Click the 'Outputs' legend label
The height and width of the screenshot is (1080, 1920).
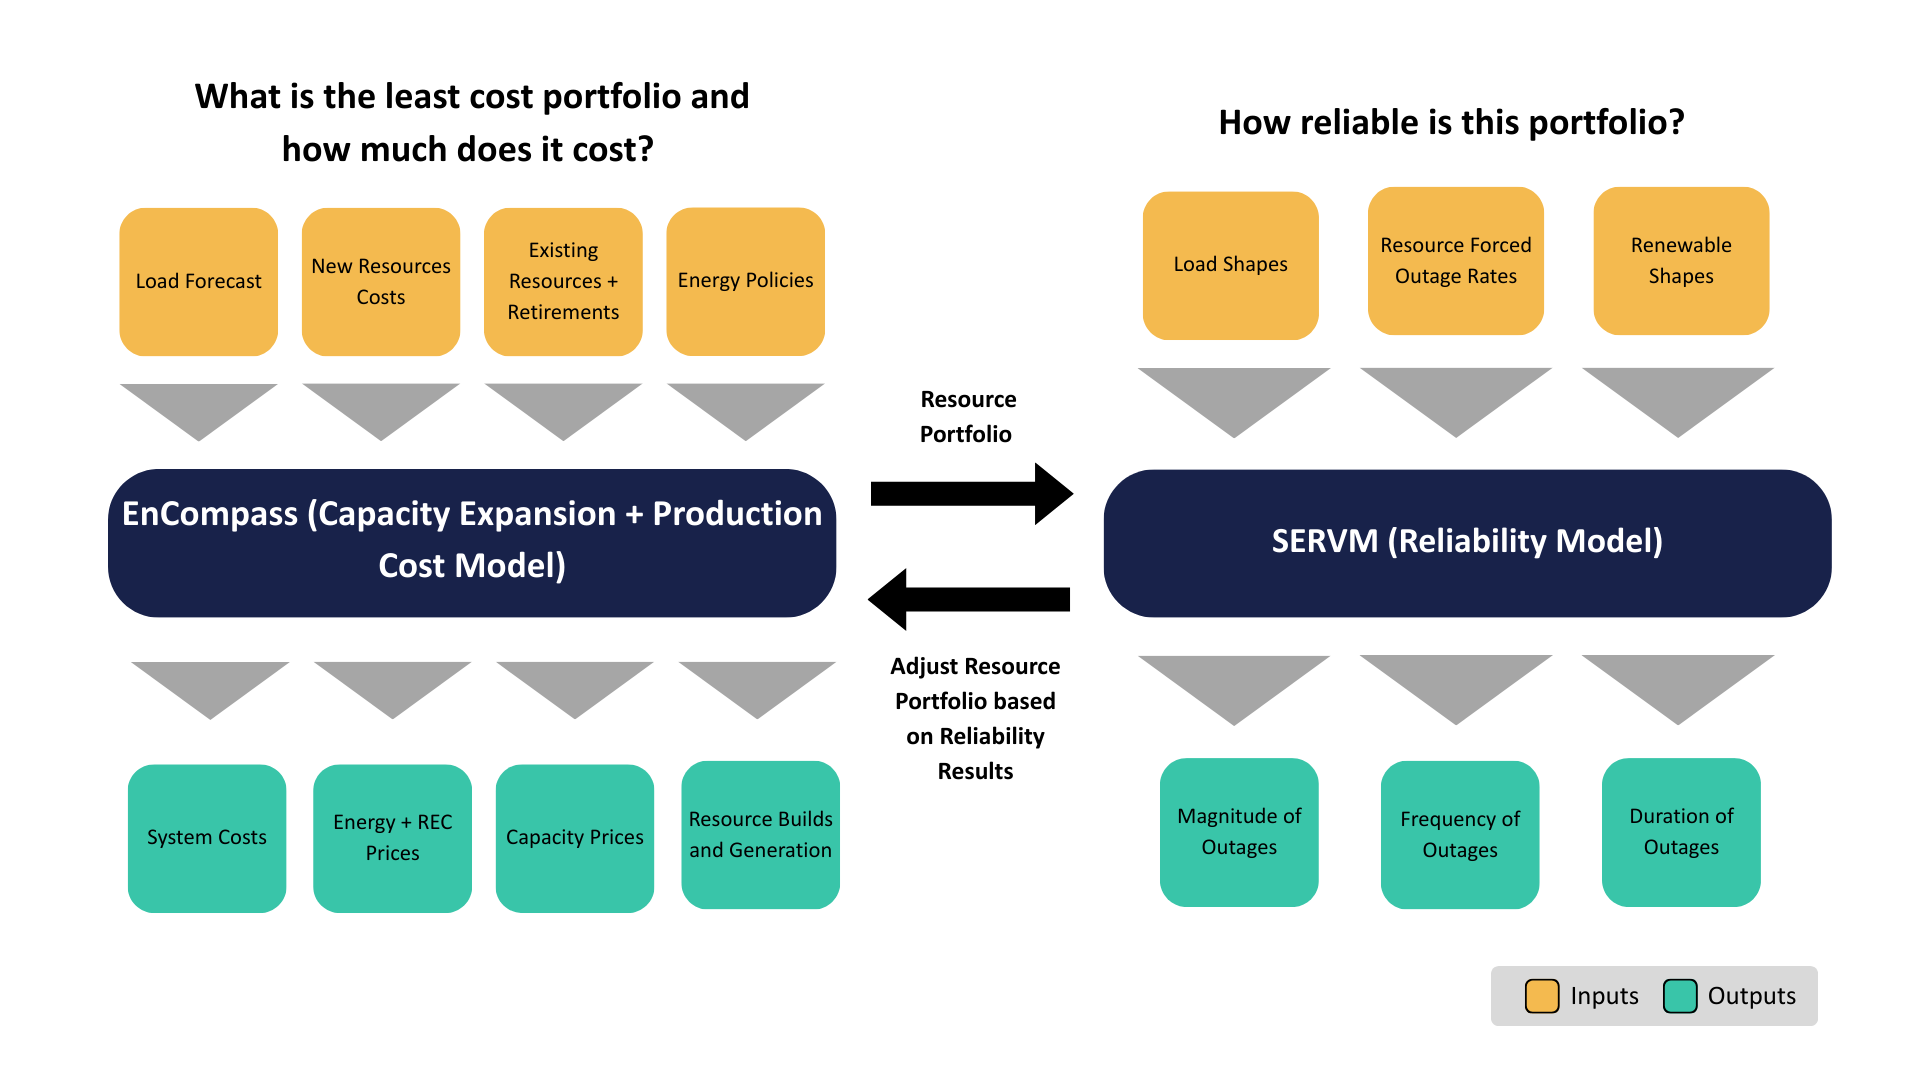(1751, 996)
